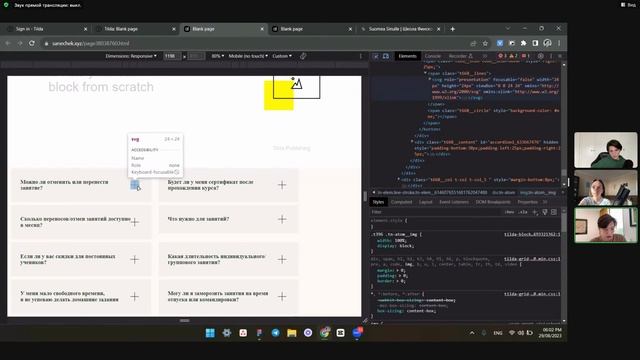
Task: Open the Extensions puzzle piece icon
Action: tap(524, 43)
